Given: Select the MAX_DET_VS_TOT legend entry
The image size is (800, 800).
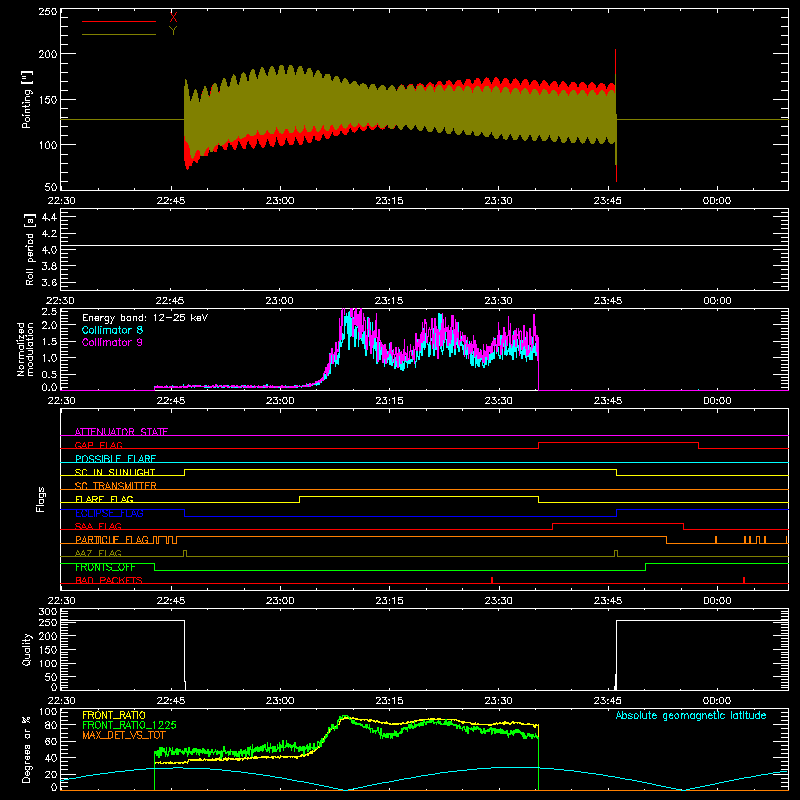Looking at the screenshot, I should click(124, 735).
